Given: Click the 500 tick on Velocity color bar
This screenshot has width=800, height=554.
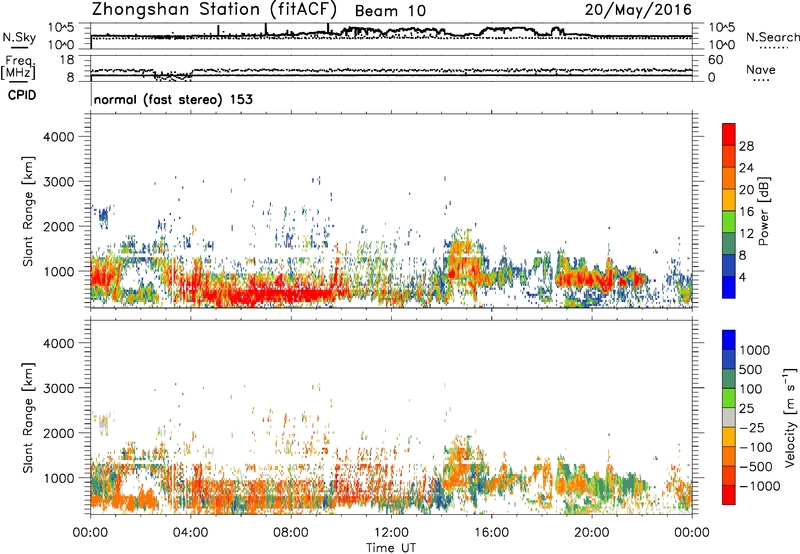Looking at the screenshot, I should pos(751,369).
